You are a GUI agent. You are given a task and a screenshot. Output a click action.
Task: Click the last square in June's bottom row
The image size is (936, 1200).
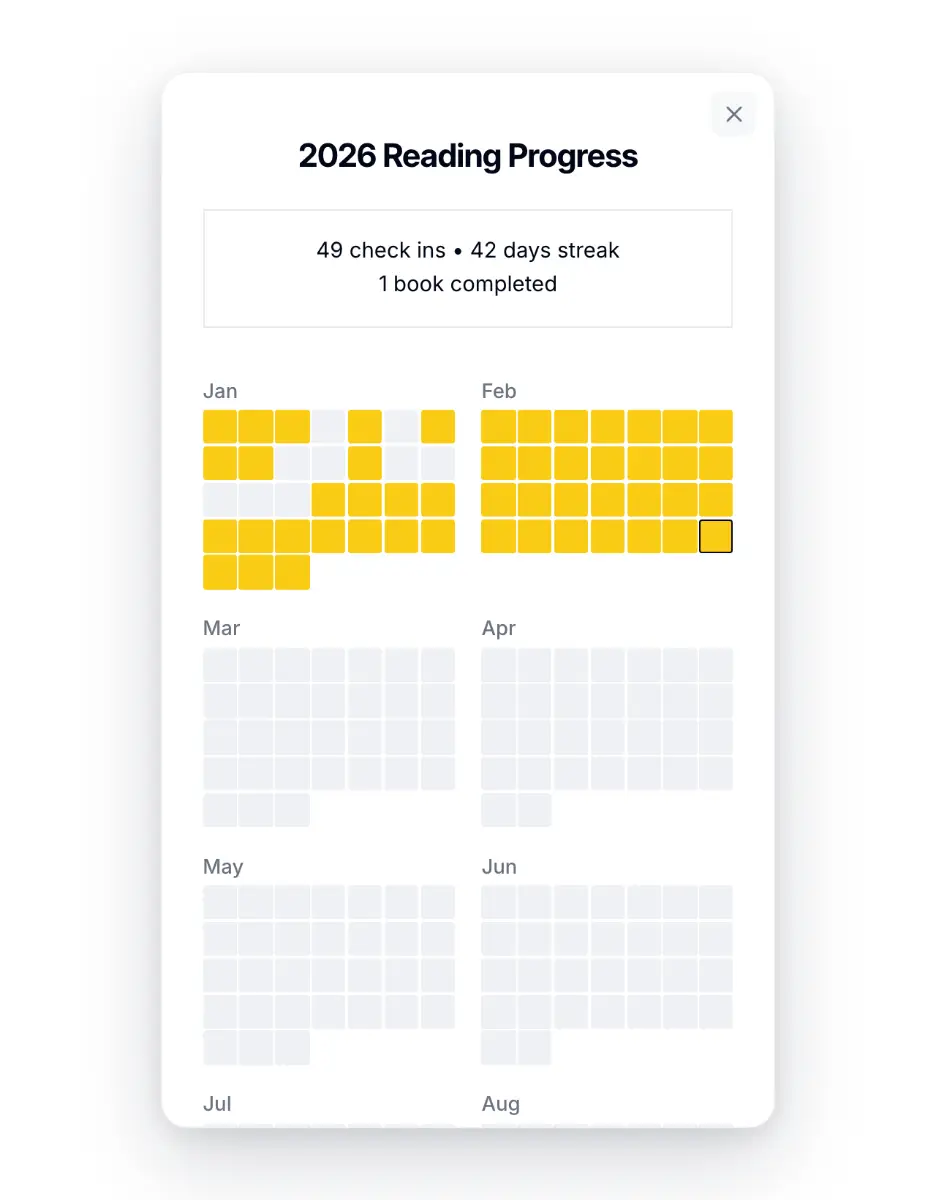pyautogui.click(x=535, y=1048)
